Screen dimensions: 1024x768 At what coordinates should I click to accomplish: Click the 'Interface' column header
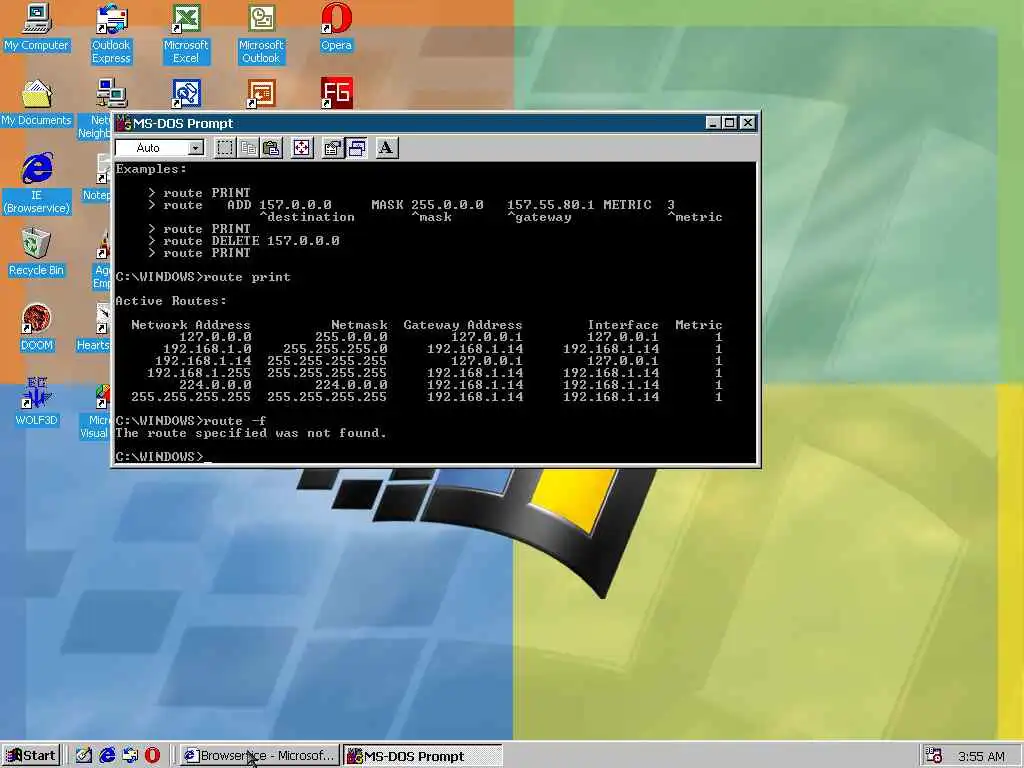click(x=623, y=325)
